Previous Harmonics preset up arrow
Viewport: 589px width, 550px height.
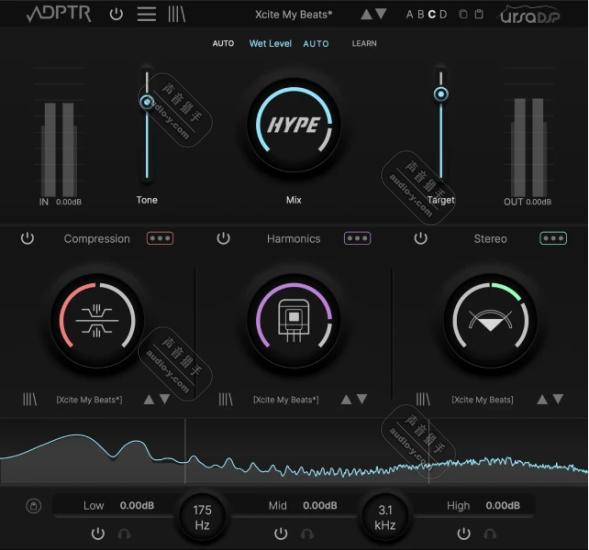pyautogui.click(x=346, y=399)
